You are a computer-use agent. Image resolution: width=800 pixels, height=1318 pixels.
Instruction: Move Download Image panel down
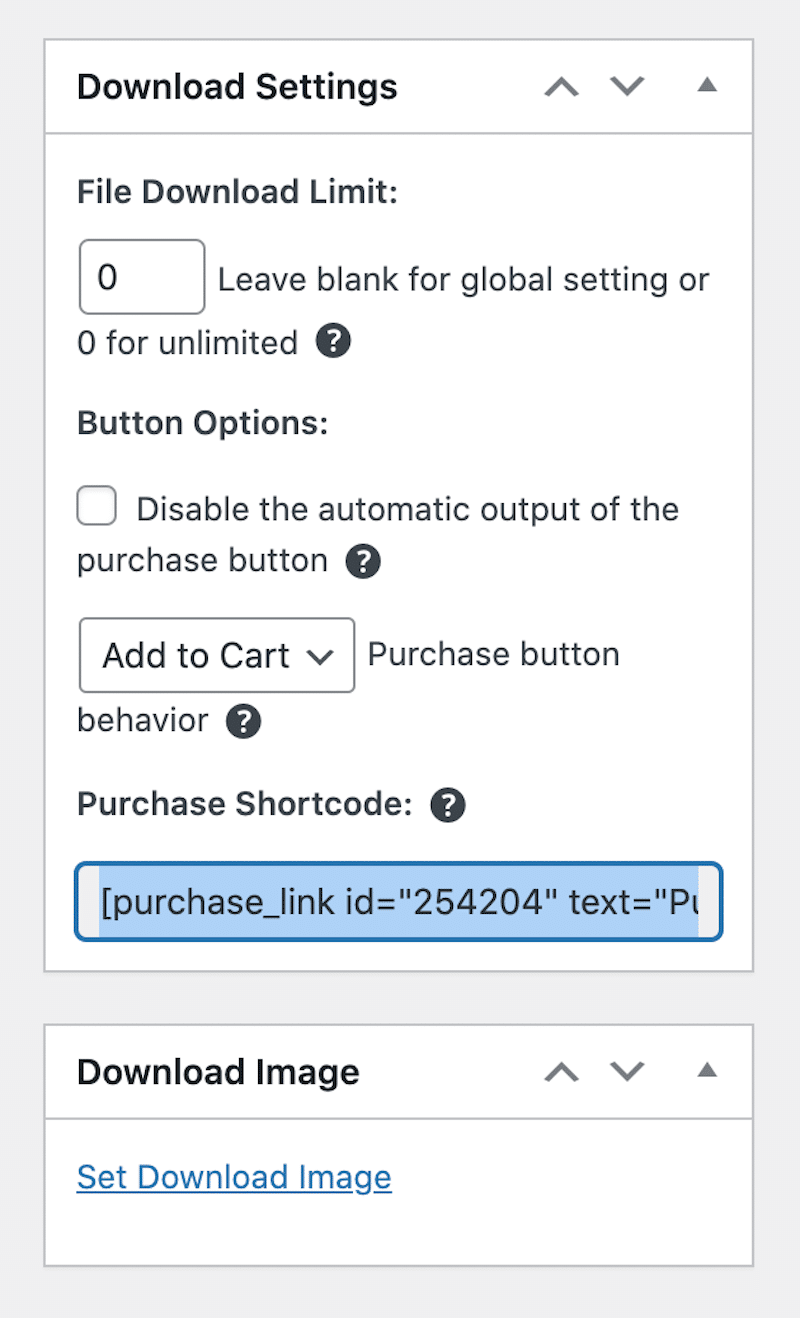point(627,1072)
